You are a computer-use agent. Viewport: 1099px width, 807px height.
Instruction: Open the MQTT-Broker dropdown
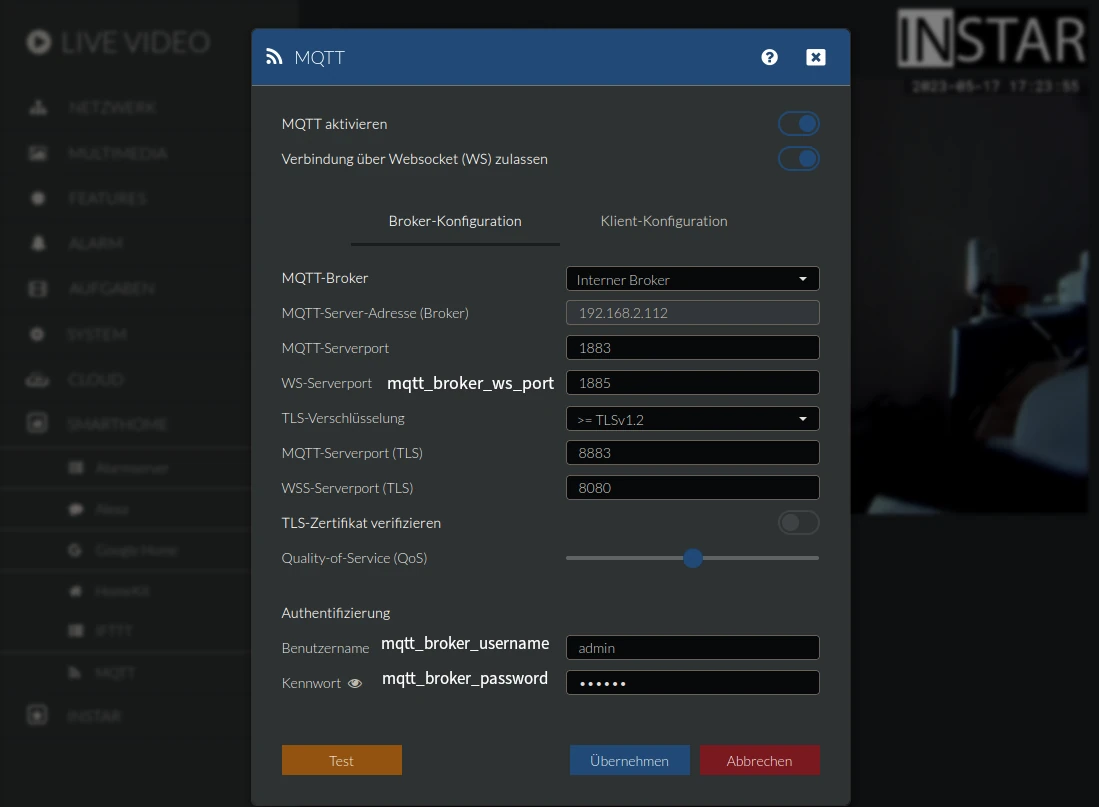692,279
